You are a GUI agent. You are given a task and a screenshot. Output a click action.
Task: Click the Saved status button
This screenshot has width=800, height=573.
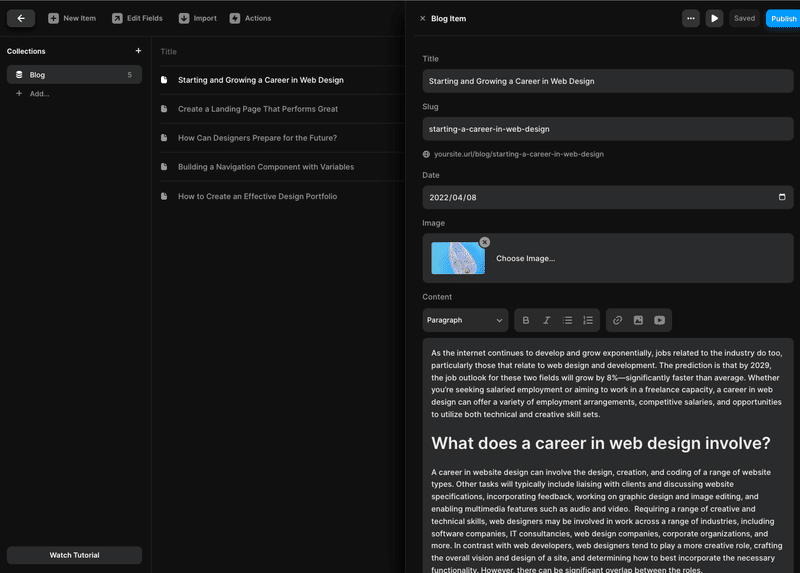744,18
